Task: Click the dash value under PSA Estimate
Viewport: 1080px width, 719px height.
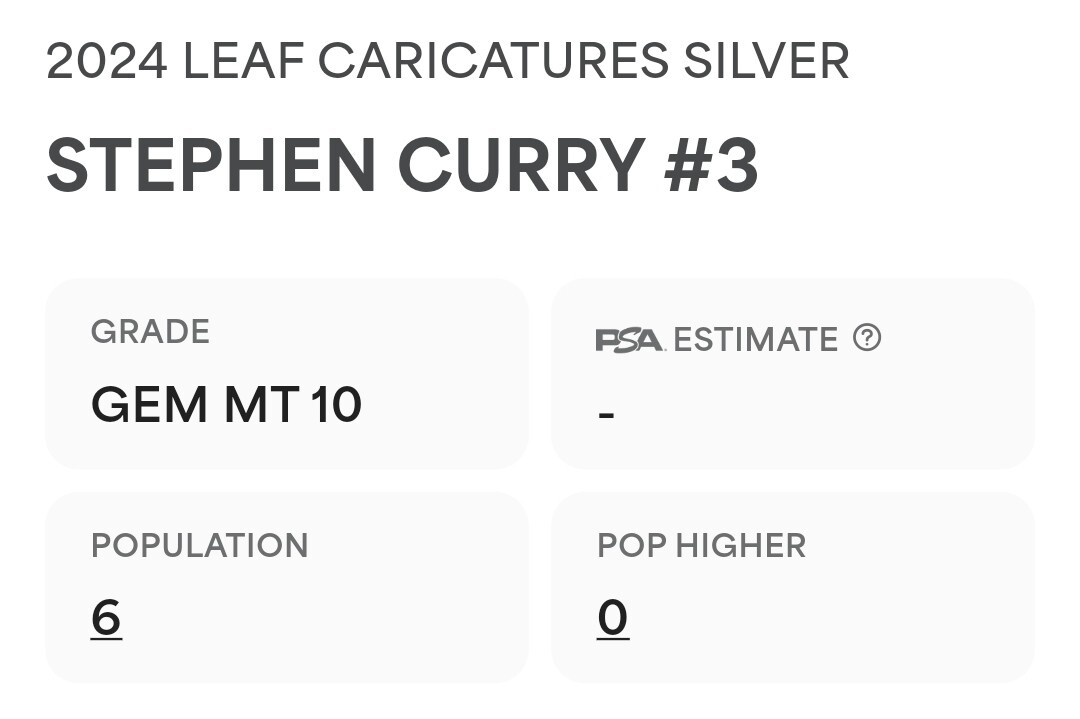Action: click(606, 415)
